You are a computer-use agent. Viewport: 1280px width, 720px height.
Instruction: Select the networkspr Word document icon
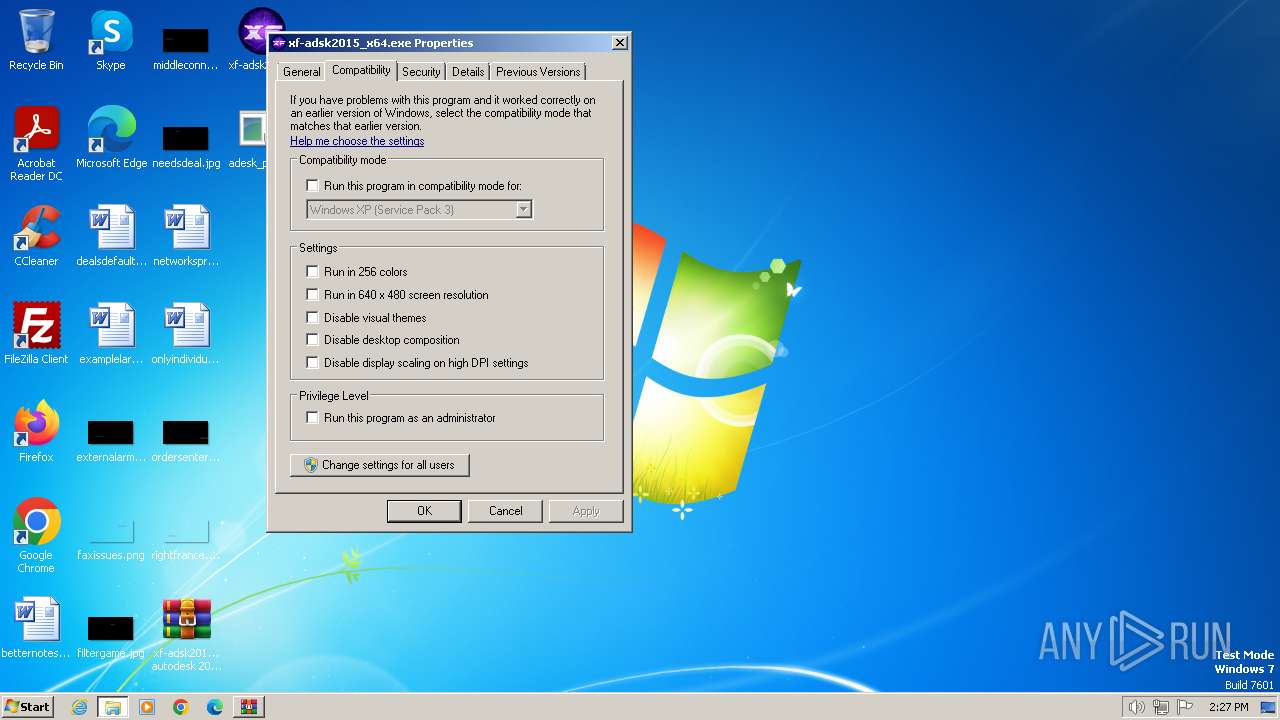click(186, 236)
